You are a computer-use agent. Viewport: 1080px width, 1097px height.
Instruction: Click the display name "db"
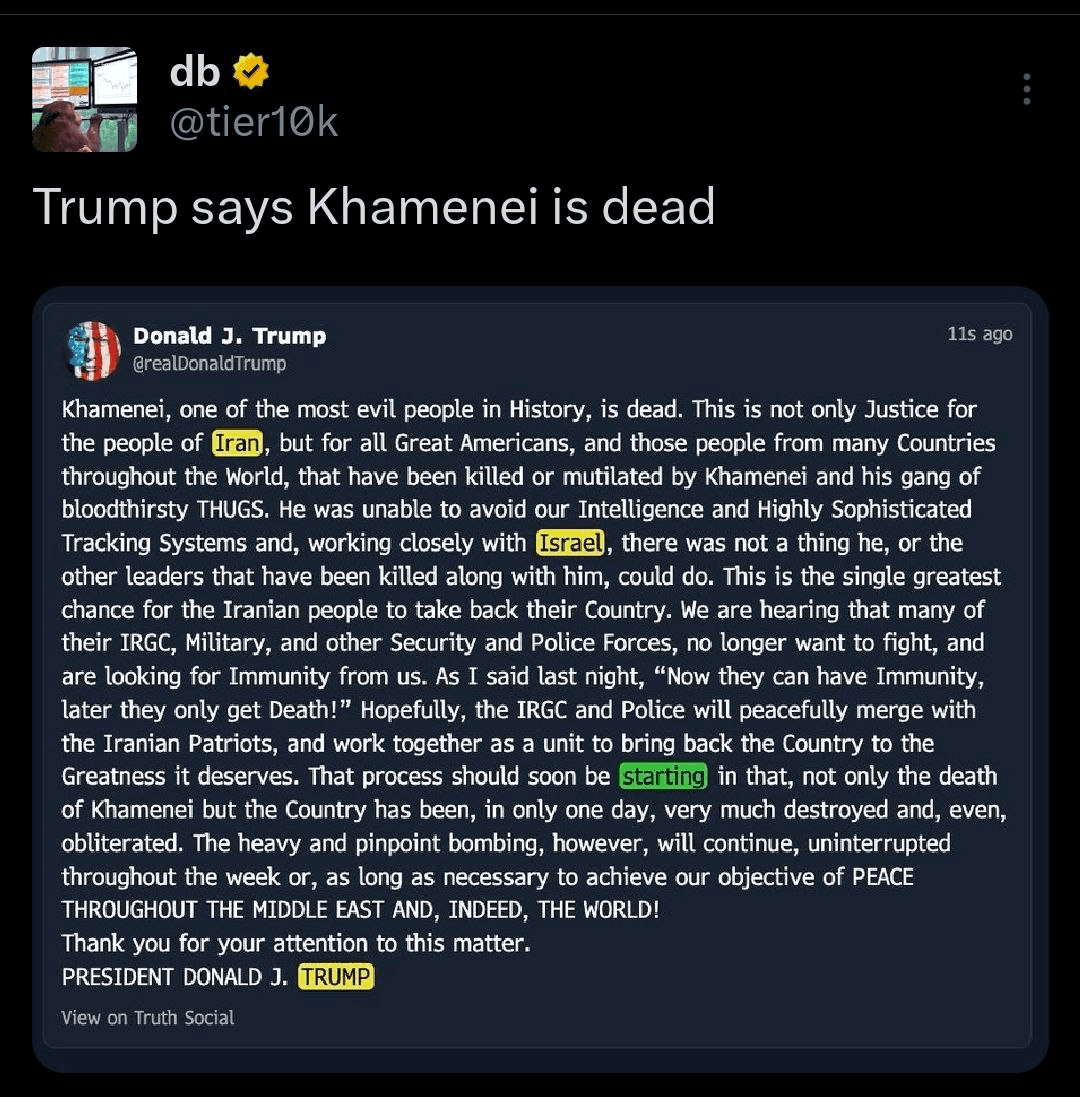[x=194, y=71]
